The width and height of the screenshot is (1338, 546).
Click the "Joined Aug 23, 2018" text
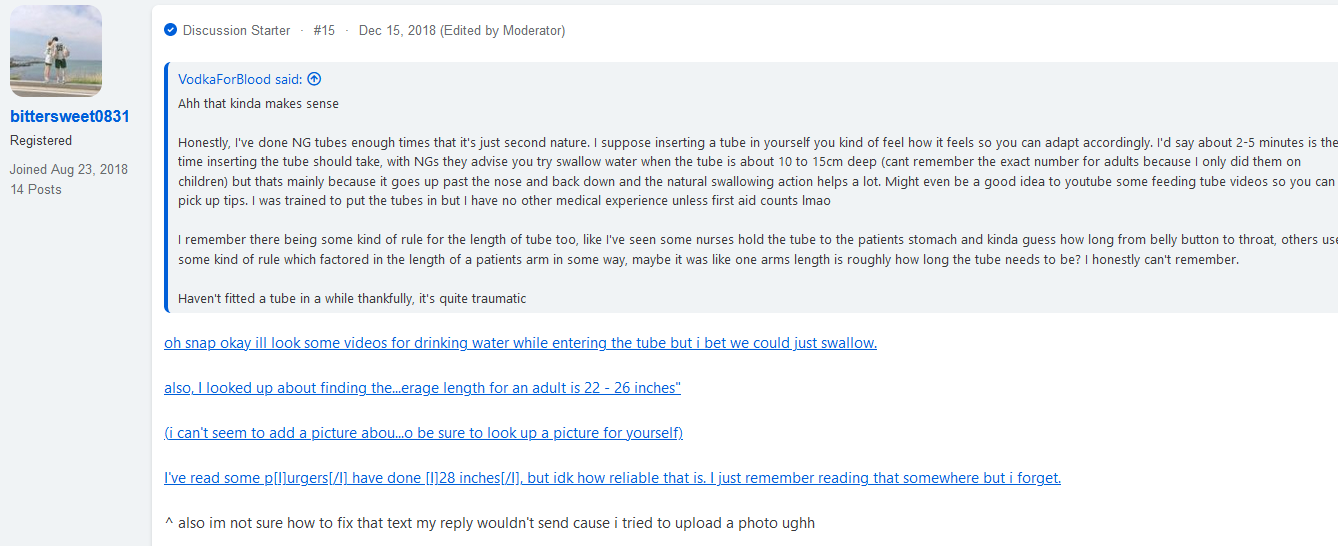tap(69, 169)
